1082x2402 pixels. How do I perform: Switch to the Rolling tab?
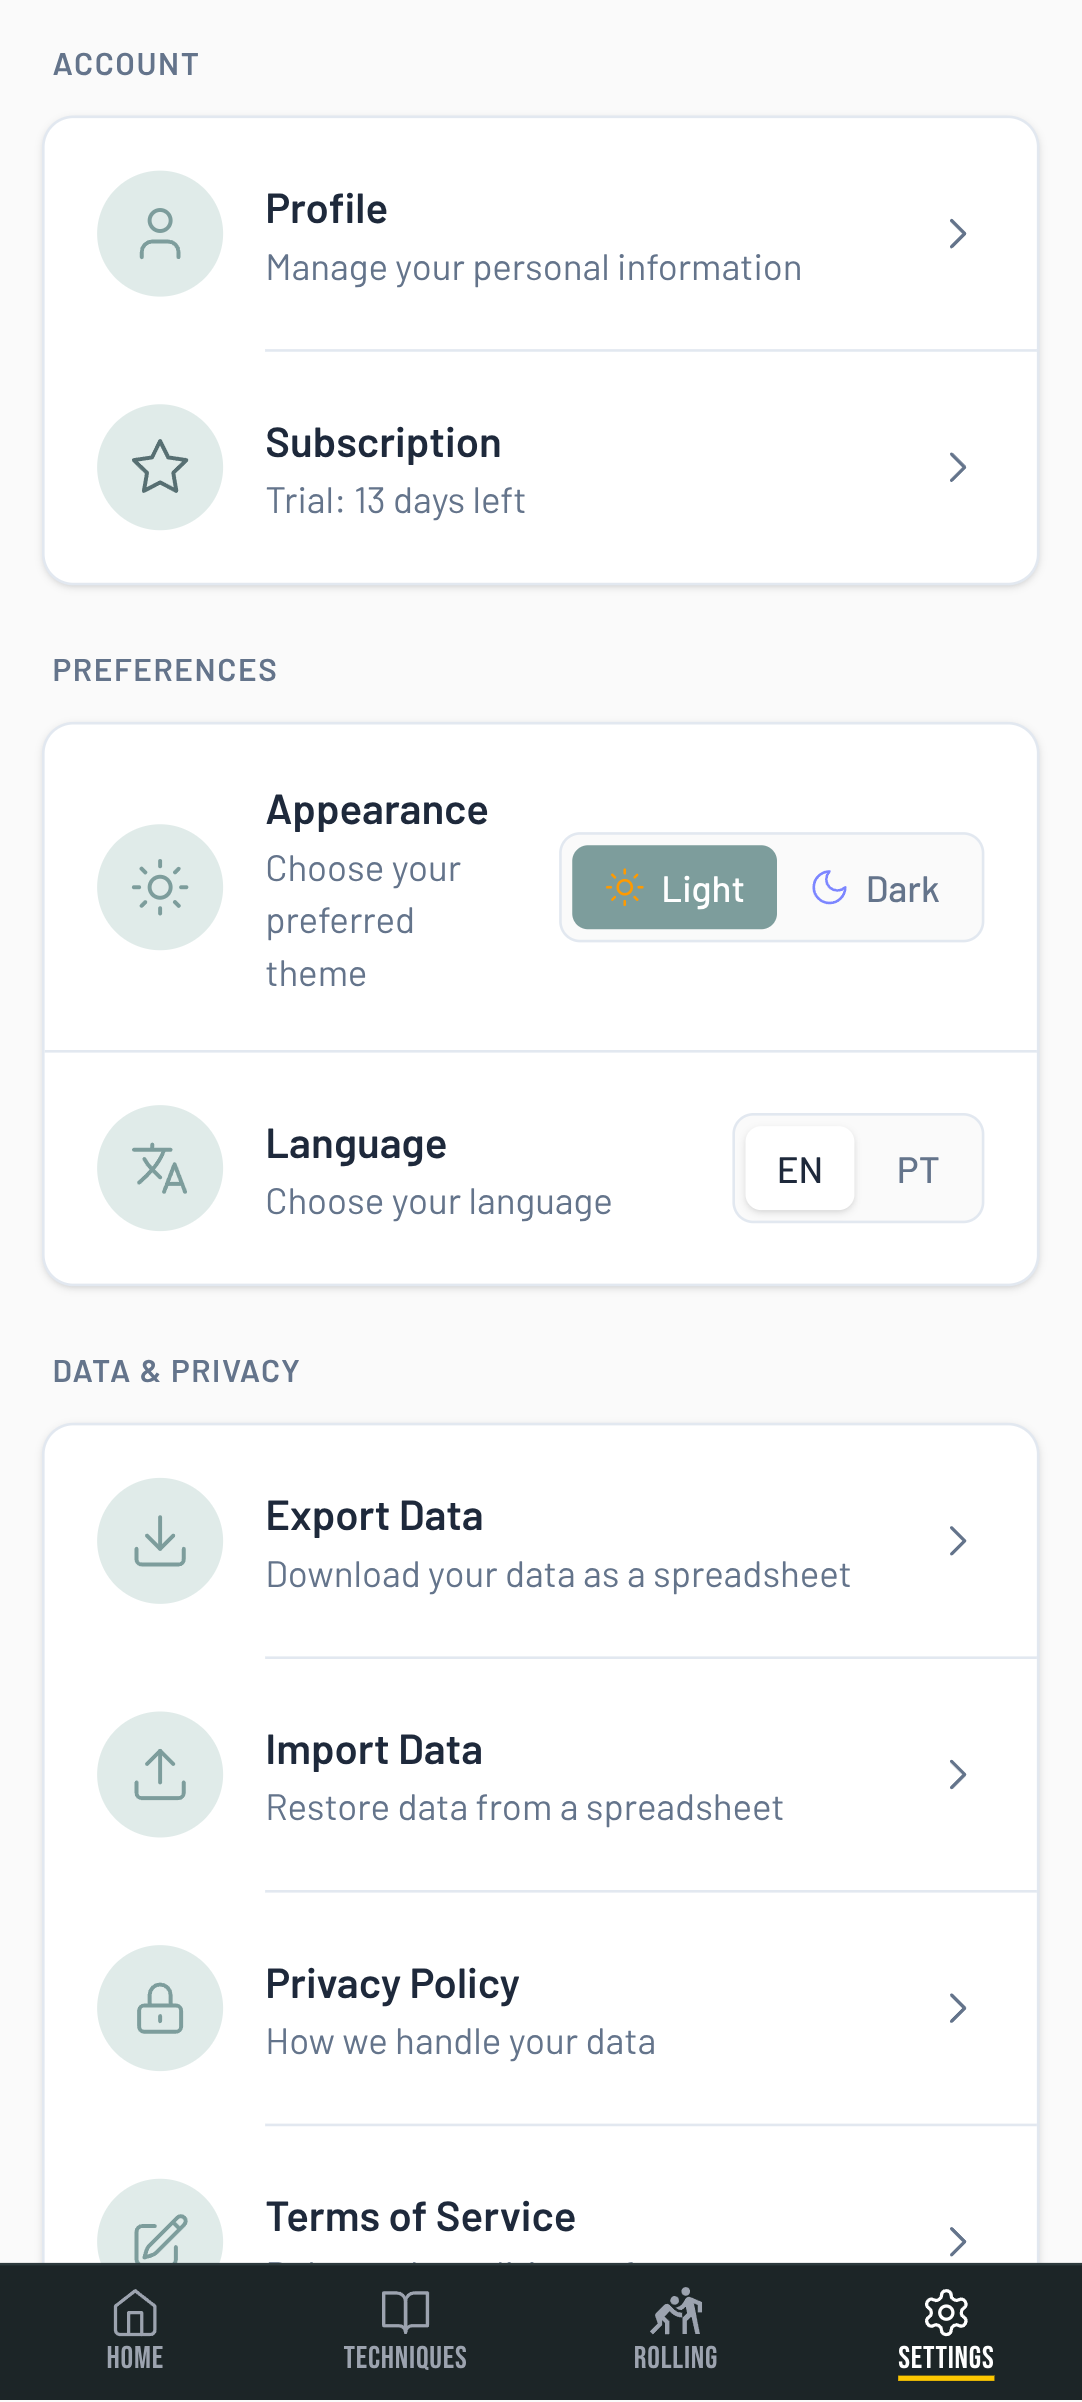pos(676,2331)
